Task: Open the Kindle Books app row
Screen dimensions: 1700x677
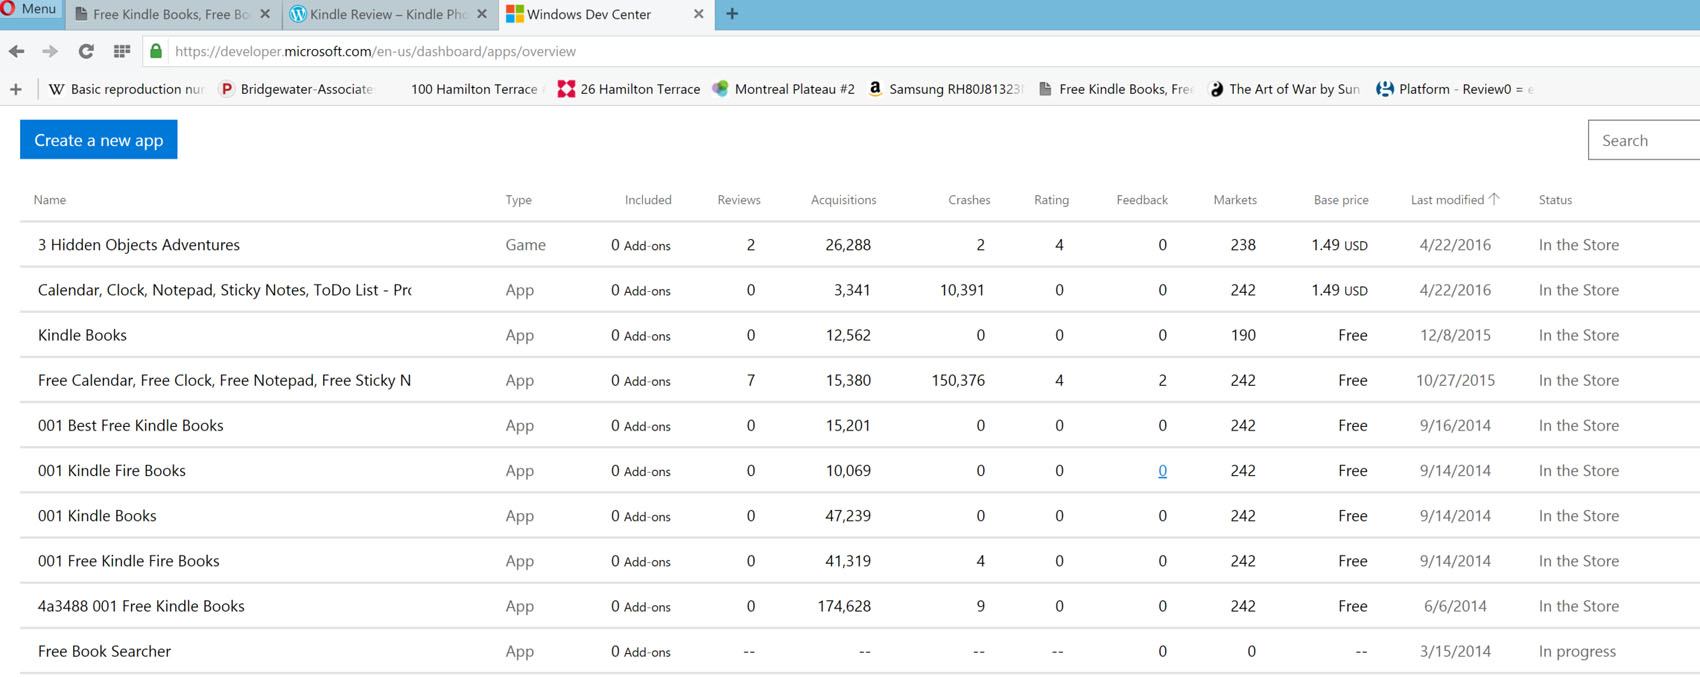Action: tap(82, 335)
